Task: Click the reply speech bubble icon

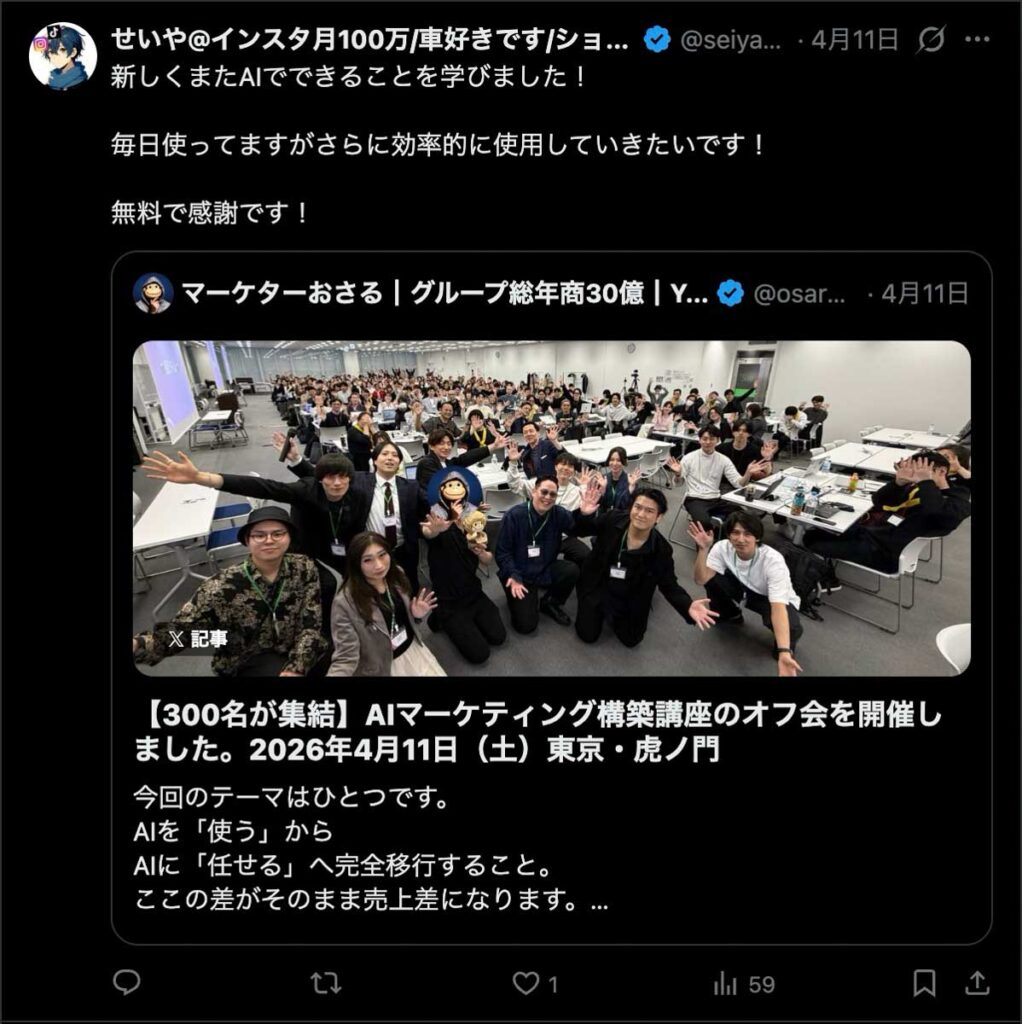Action: (126, 982)
